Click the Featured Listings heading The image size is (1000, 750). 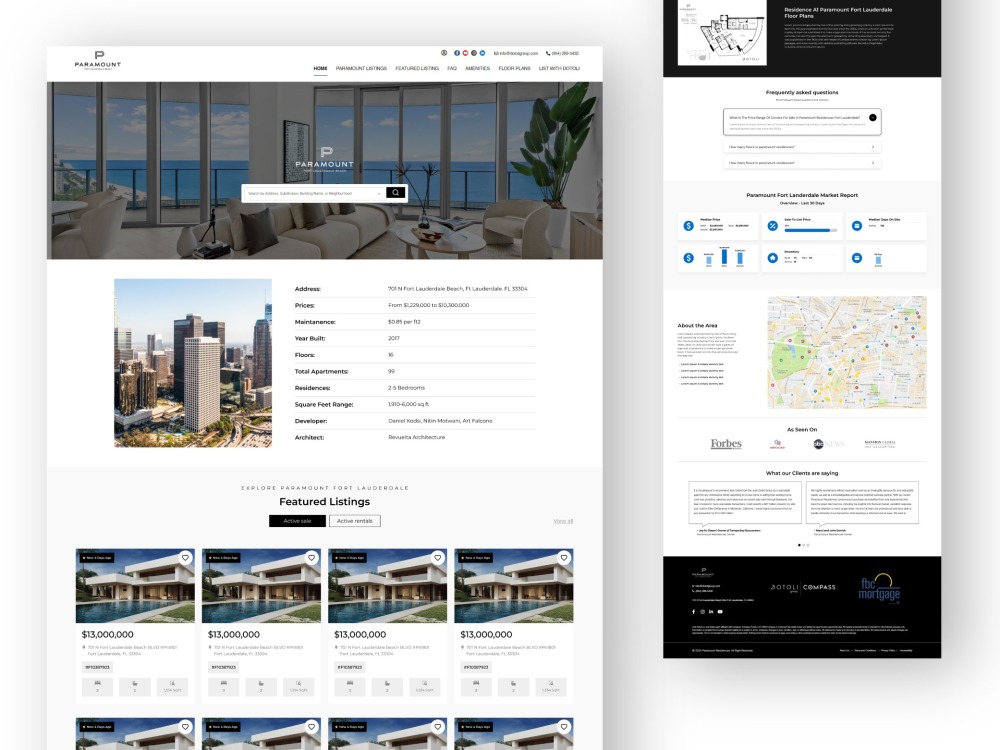[x=325, y=501]
